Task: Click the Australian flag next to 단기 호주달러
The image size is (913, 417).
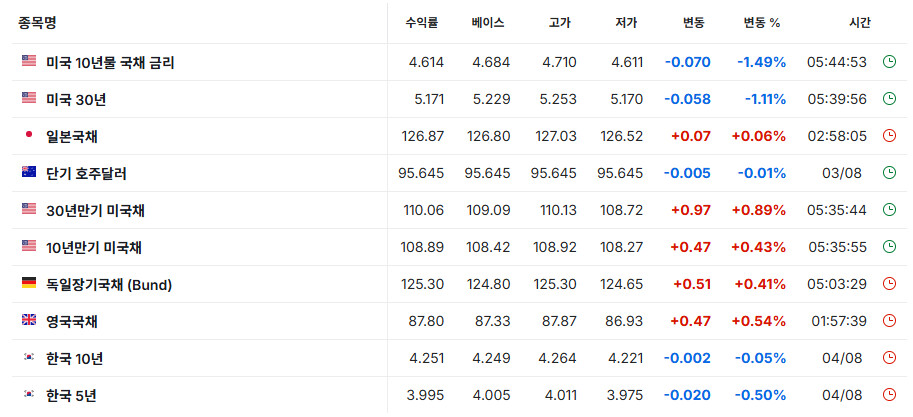Action: point(29,172)
